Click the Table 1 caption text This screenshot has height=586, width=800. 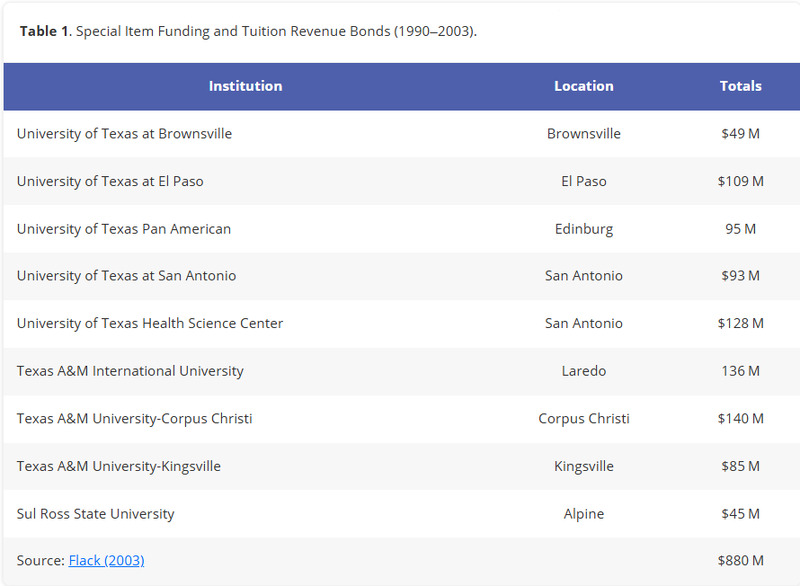(x=248, y=31)
